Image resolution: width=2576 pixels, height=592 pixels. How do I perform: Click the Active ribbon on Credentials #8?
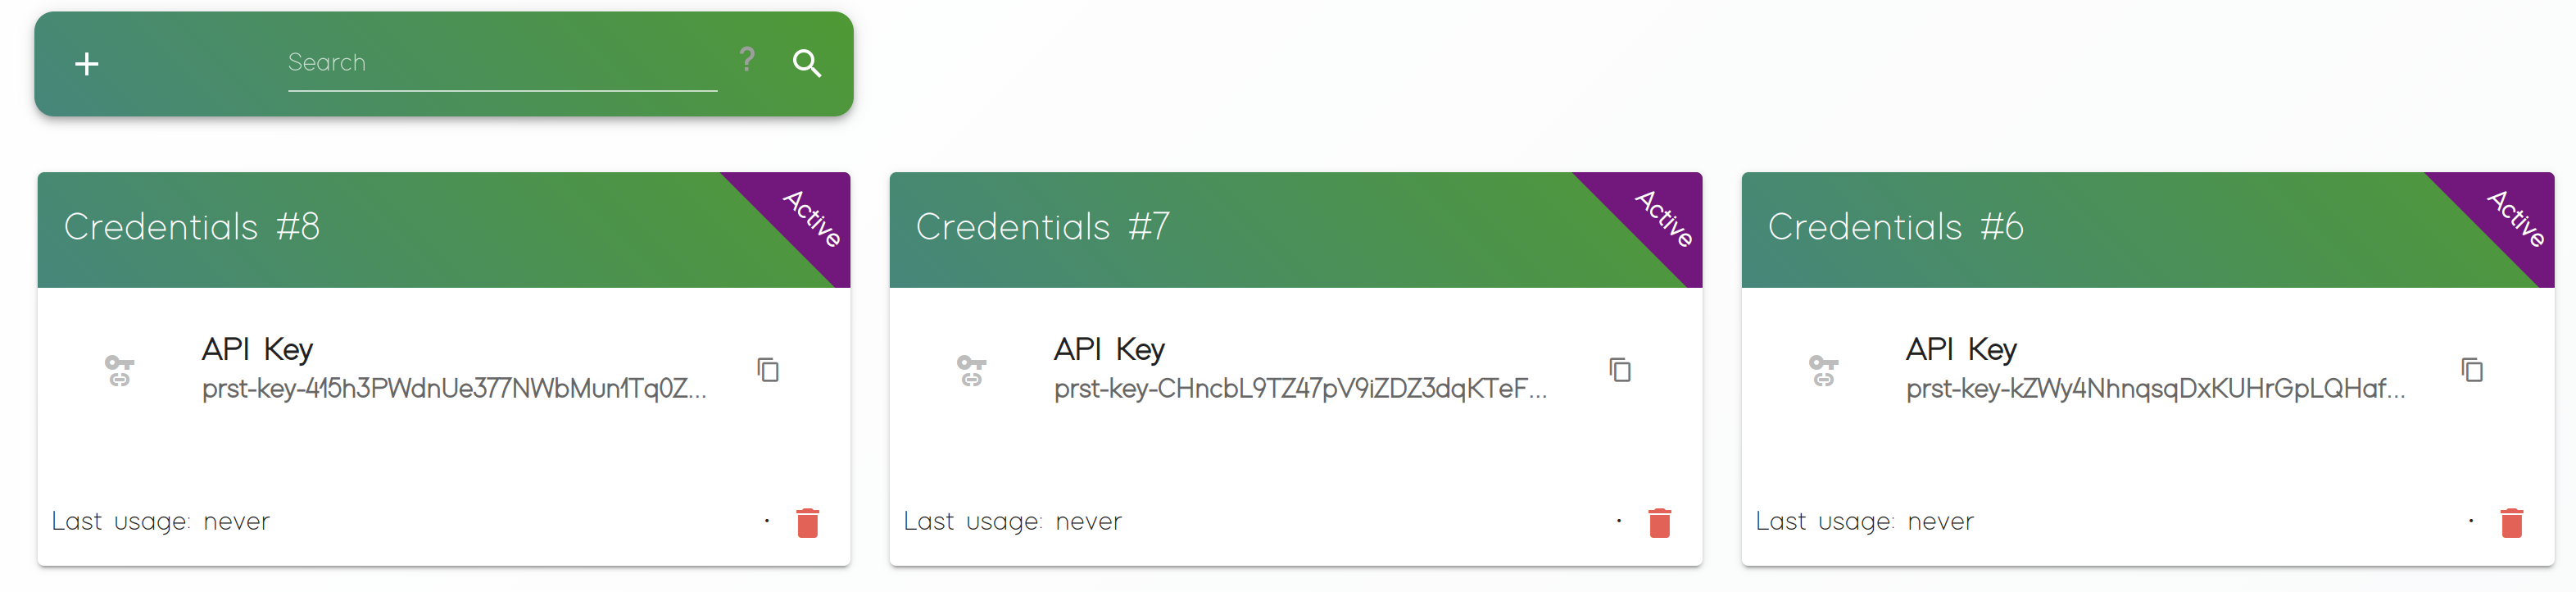click(x=811, y=217)
